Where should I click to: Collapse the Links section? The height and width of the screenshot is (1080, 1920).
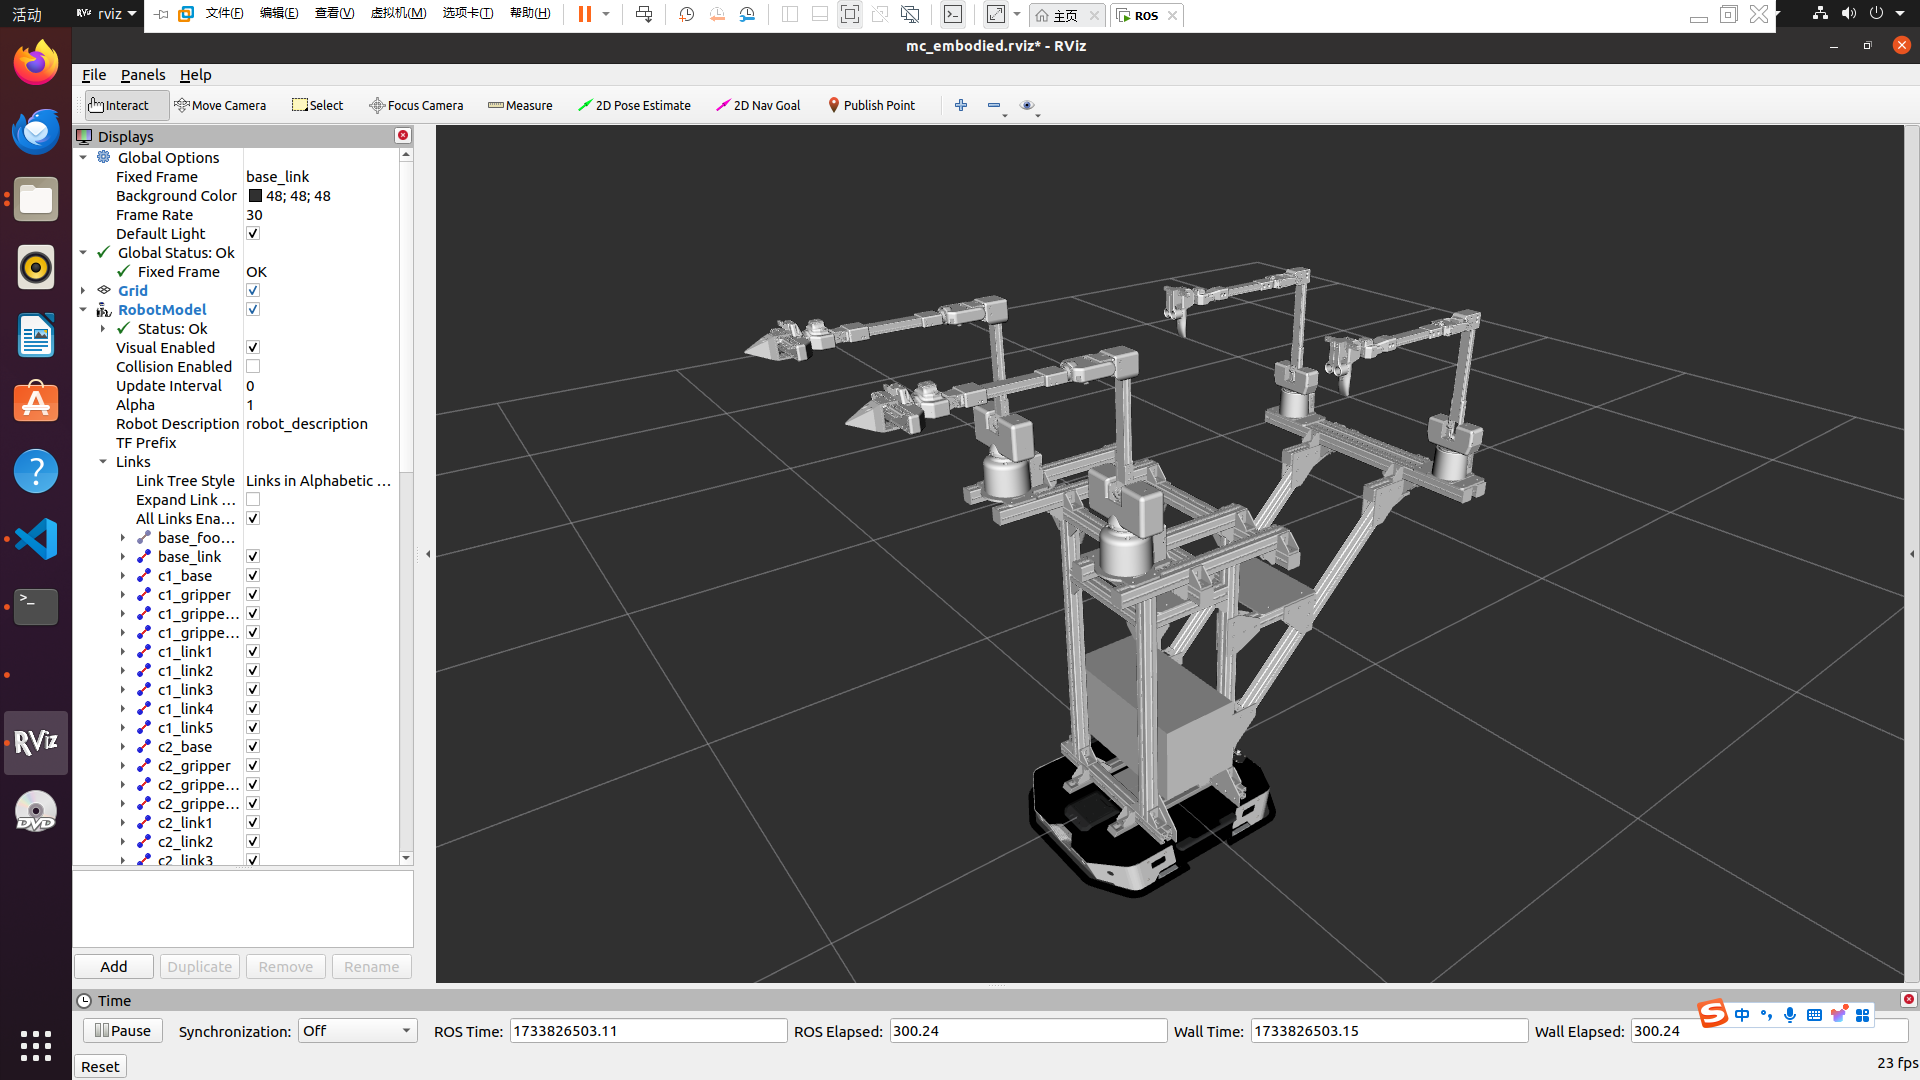[x=103, y=461]
